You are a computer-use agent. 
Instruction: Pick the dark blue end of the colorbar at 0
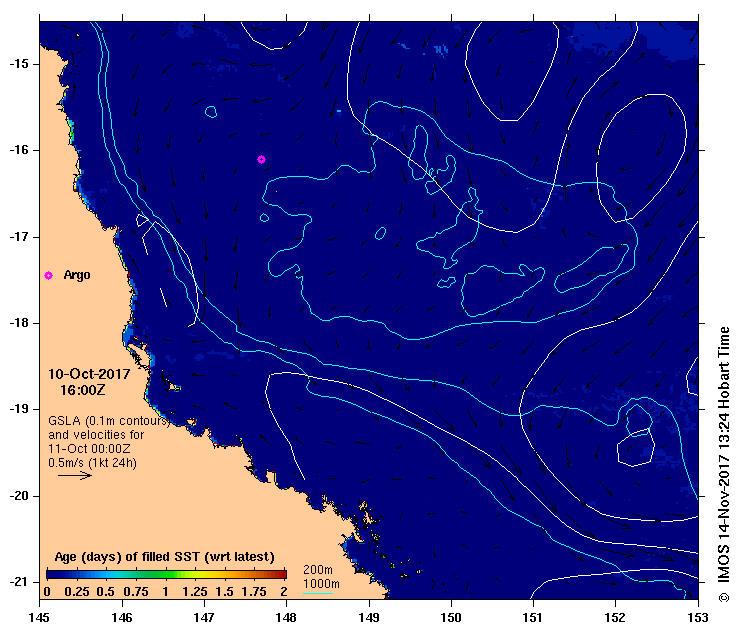49,575
